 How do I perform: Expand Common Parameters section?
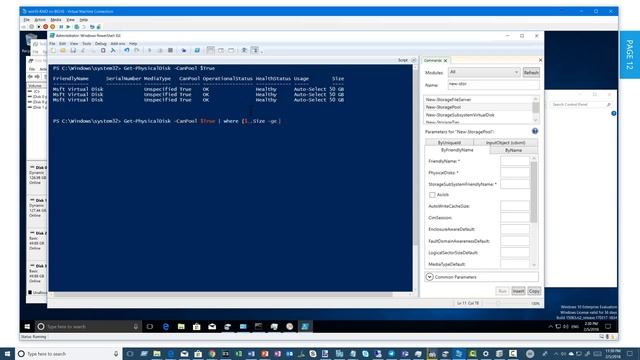pos(429,277)
